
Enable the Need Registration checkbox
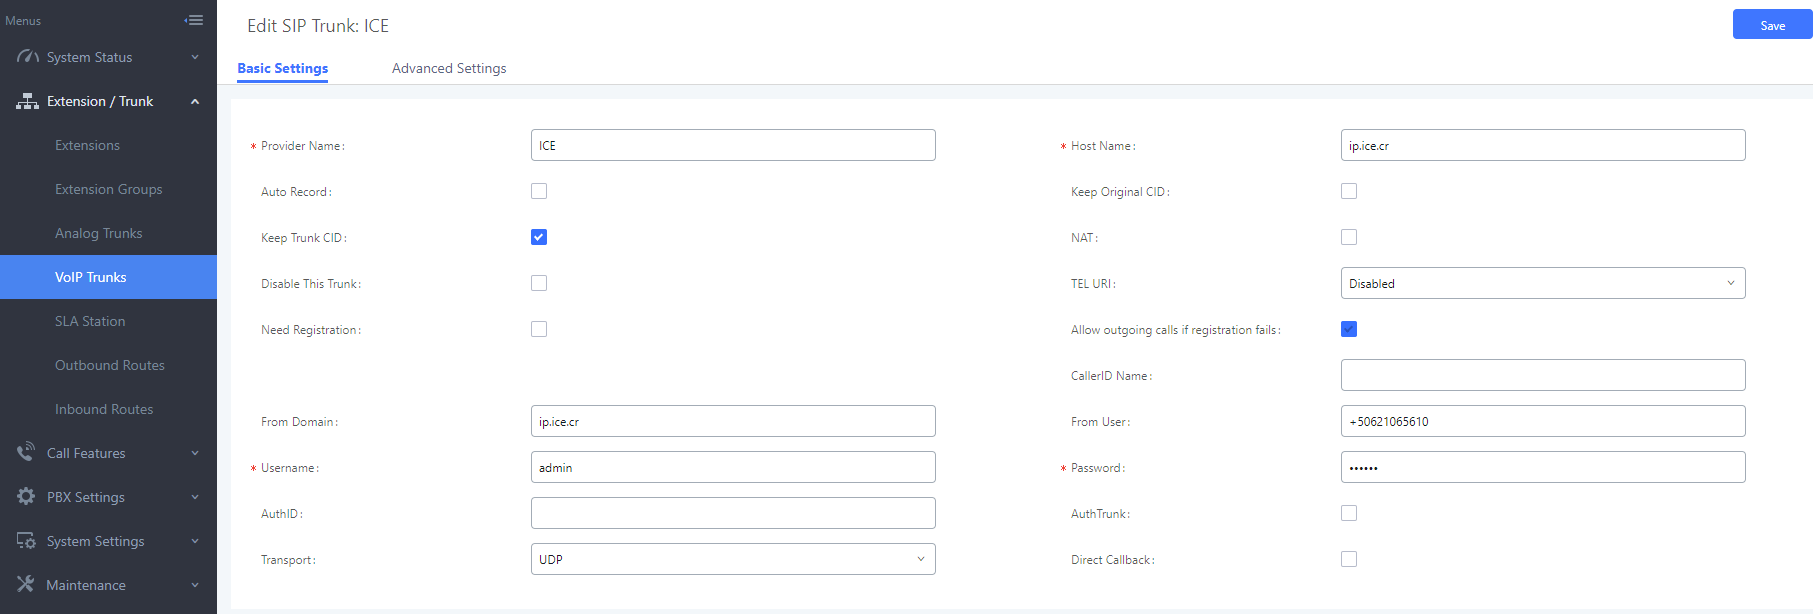pos(539,329)
